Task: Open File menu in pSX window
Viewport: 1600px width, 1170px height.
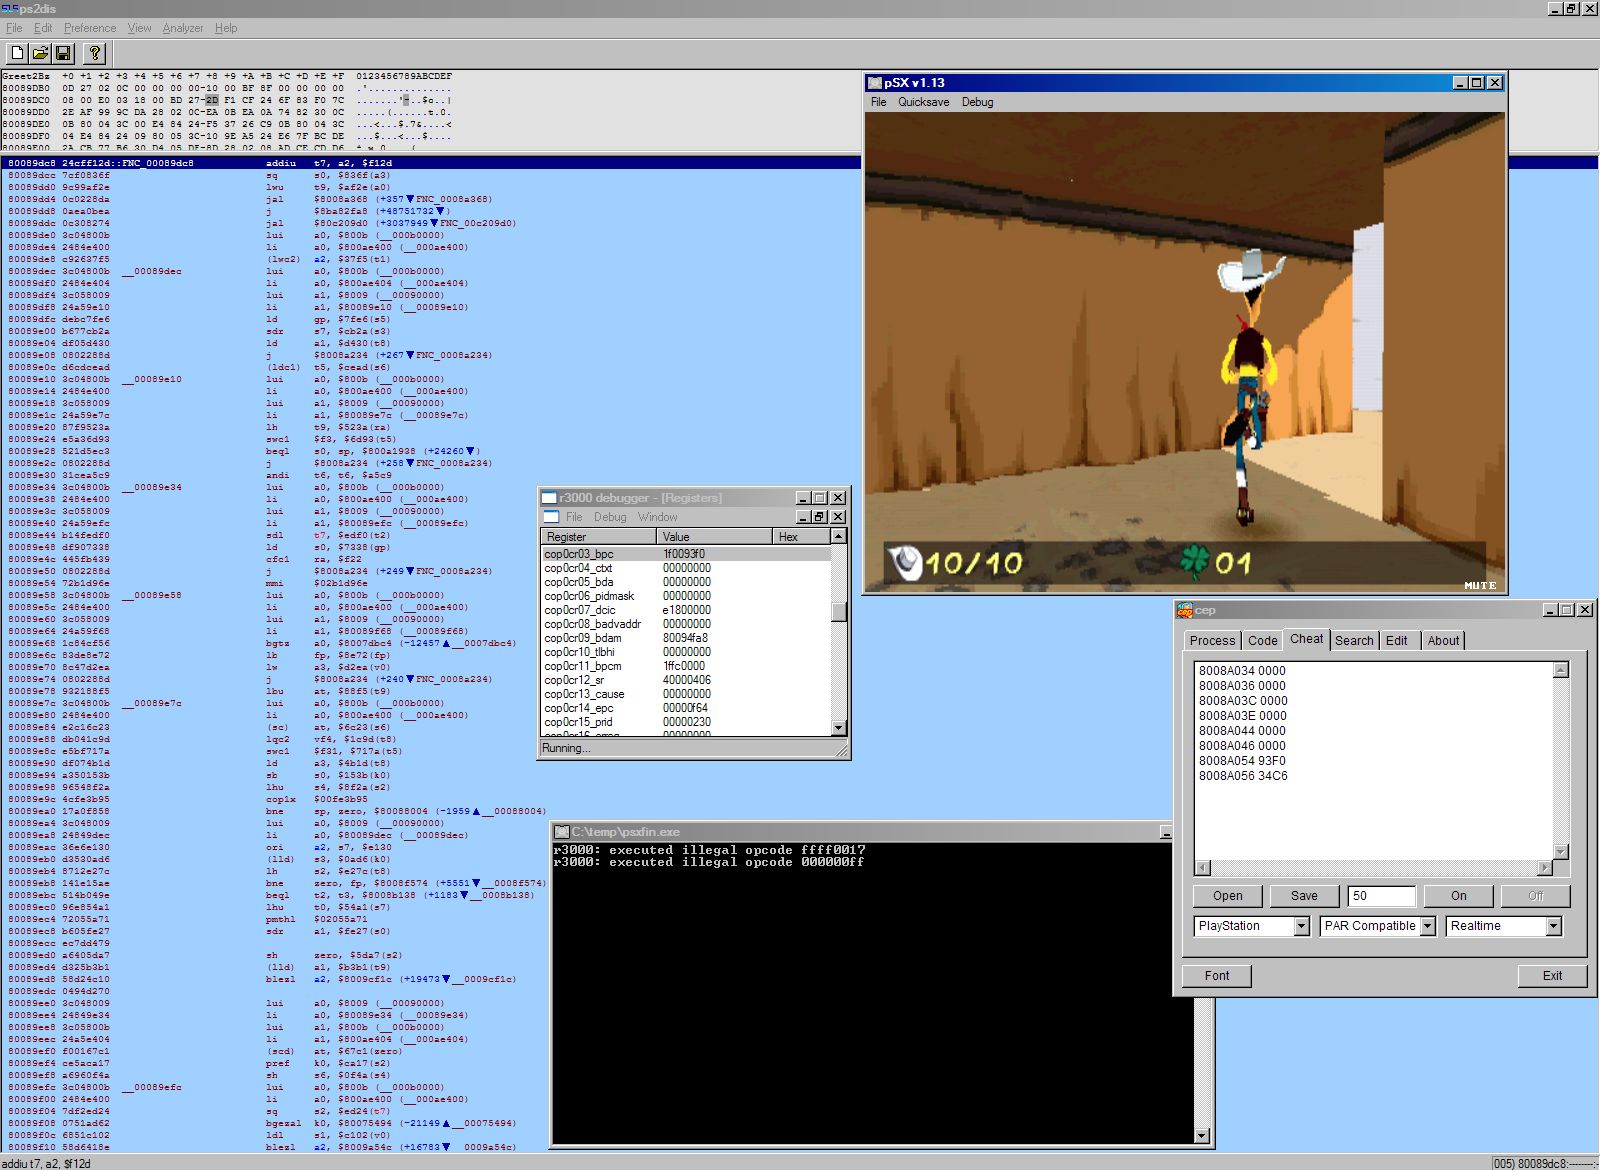Action: [x=878, y=102]
